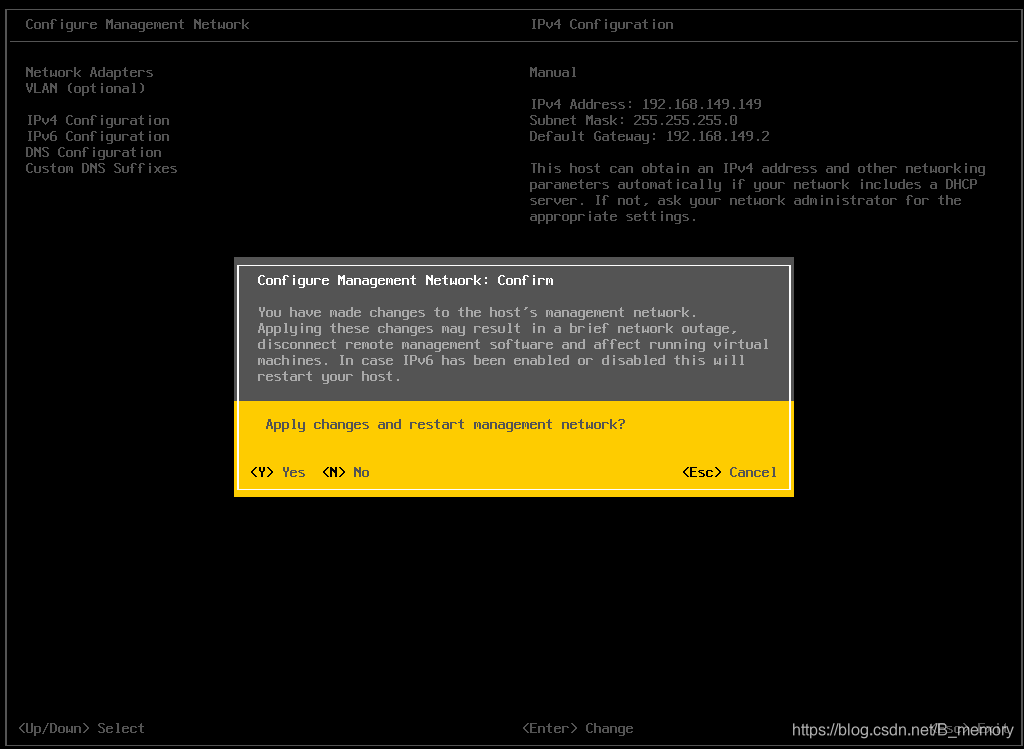
Task: Choose <N> No in confirm dialog
Action: (x=346, y=472)
